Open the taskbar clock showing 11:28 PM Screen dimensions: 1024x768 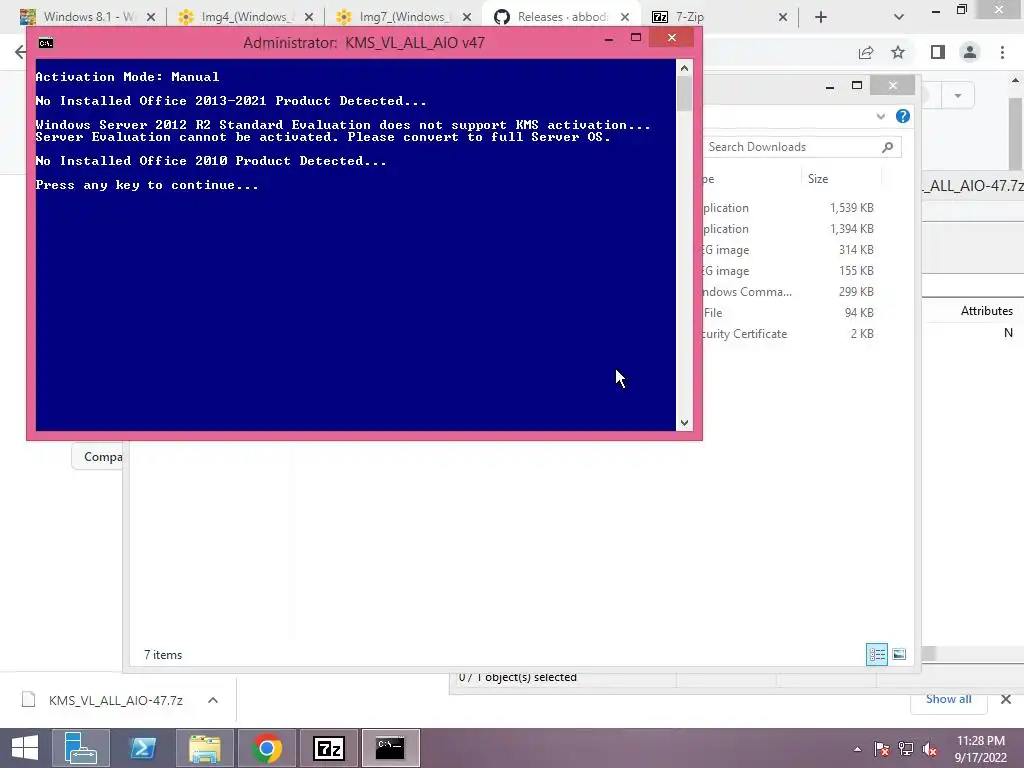[981, 749]
